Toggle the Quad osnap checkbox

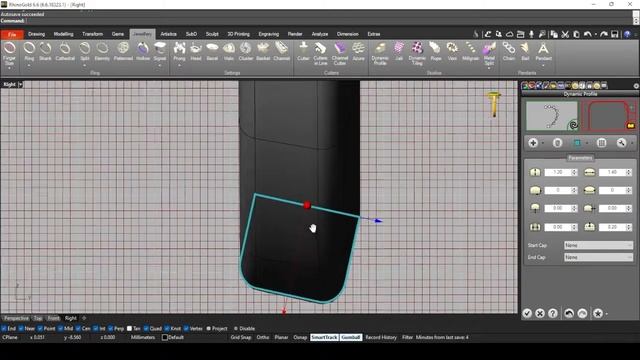point(146,328)
